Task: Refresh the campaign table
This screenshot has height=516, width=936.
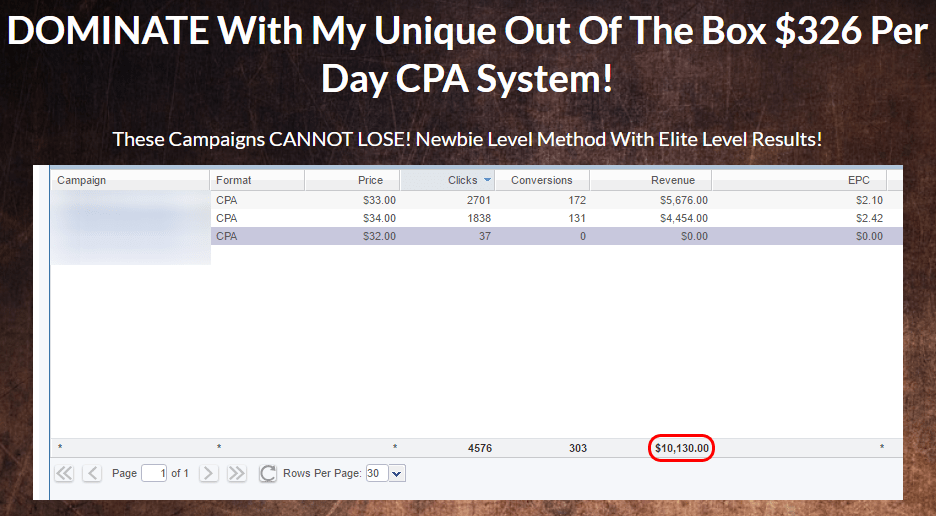Action: click(x=268, y=473)
